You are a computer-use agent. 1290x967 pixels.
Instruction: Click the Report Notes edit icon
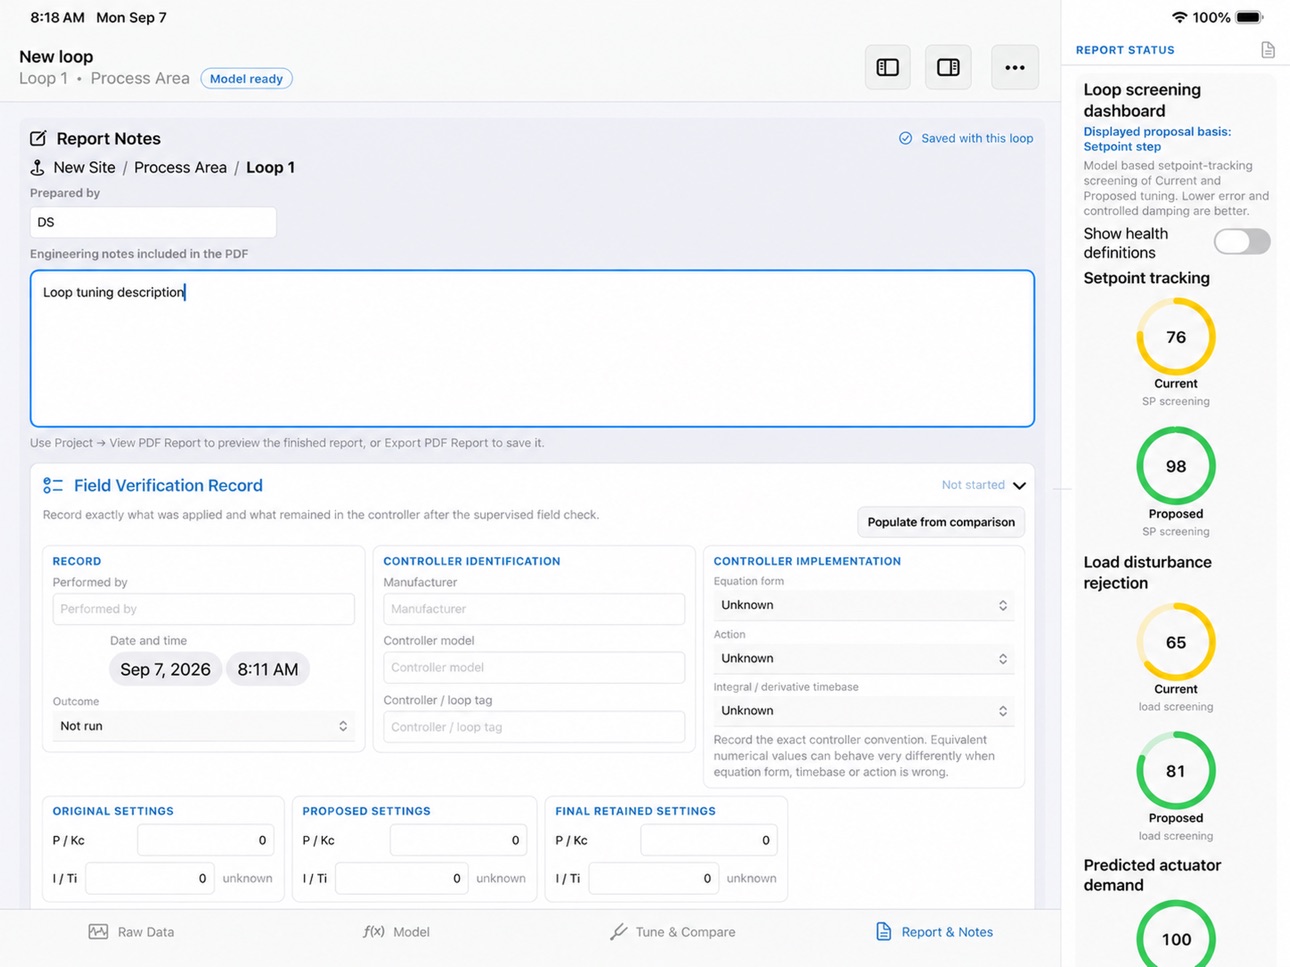(x=38, y=138)
